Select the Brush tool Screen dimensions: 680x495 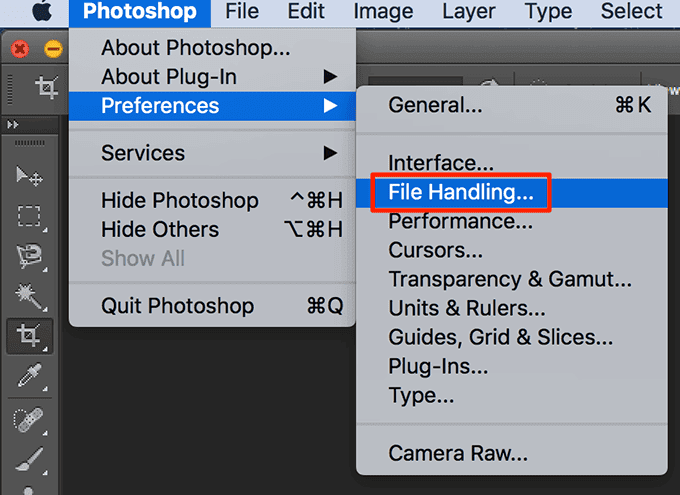(29, 458)
